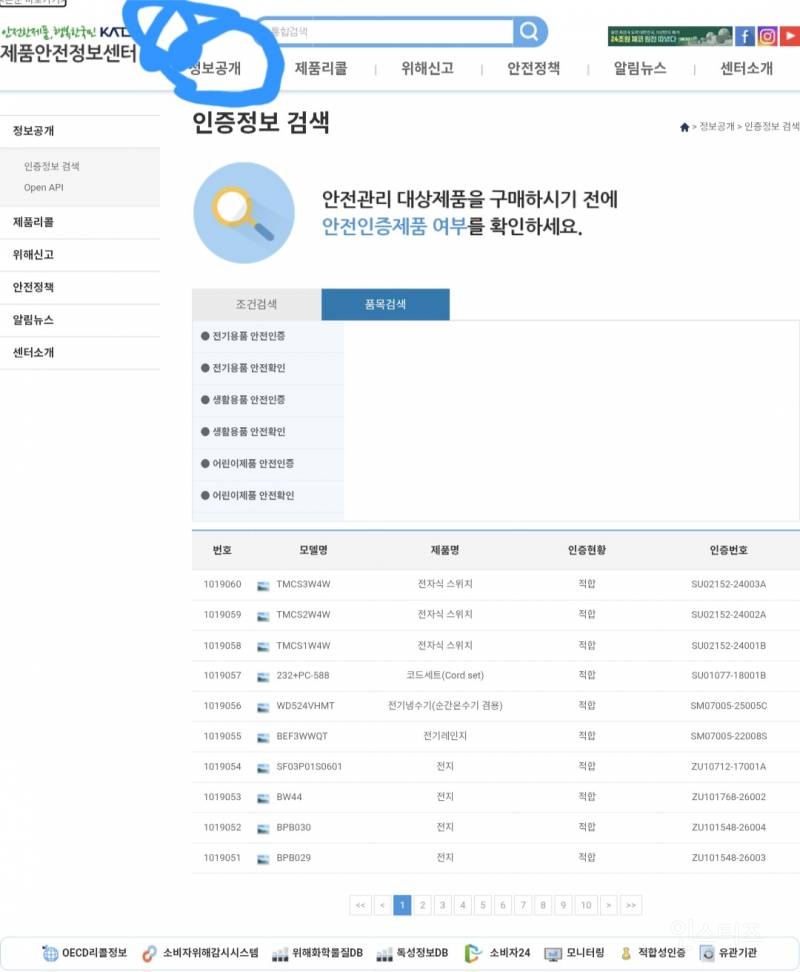Expand 안전정책 in left sidebar
The height and width of the screenshot is (972, 800).
click(80, 287)
